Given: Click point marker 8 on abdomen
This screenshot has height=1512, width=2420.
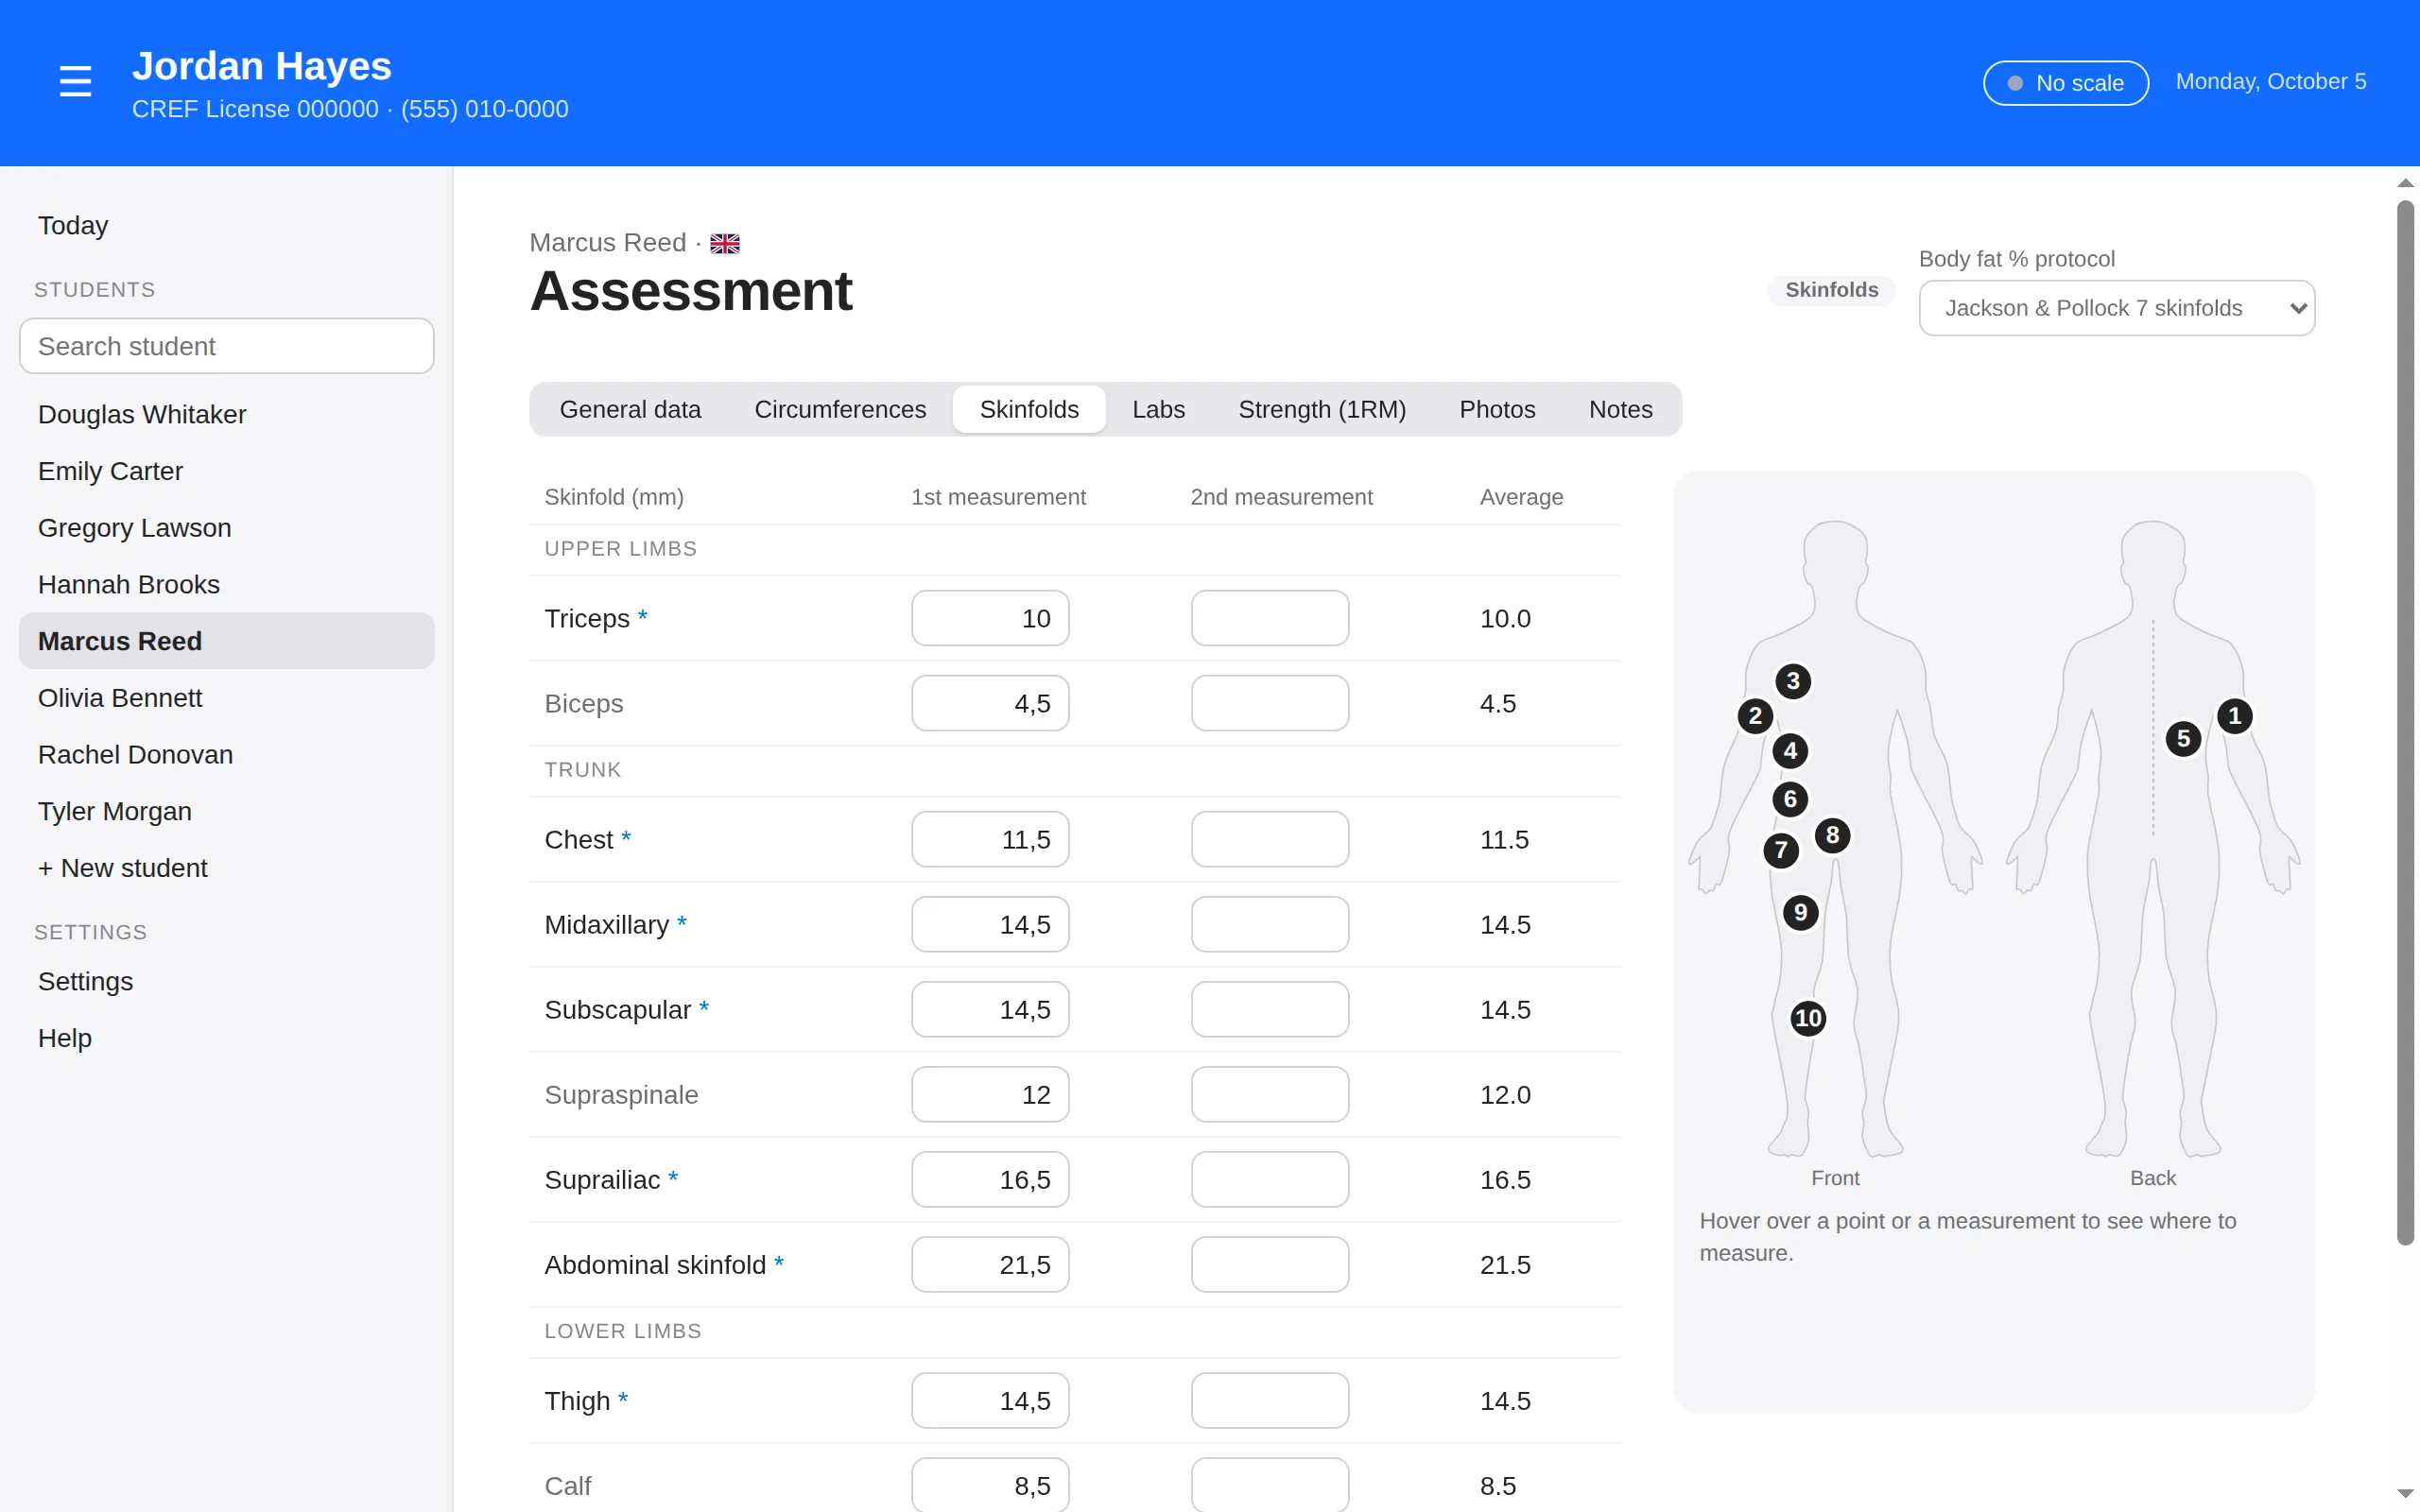Looking at the screenshot, I should click(1832, 835).
